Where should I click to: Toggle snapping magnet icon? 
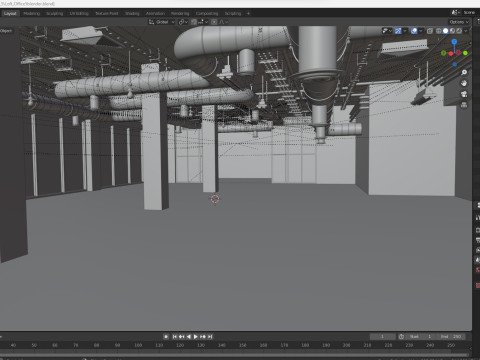194,22
